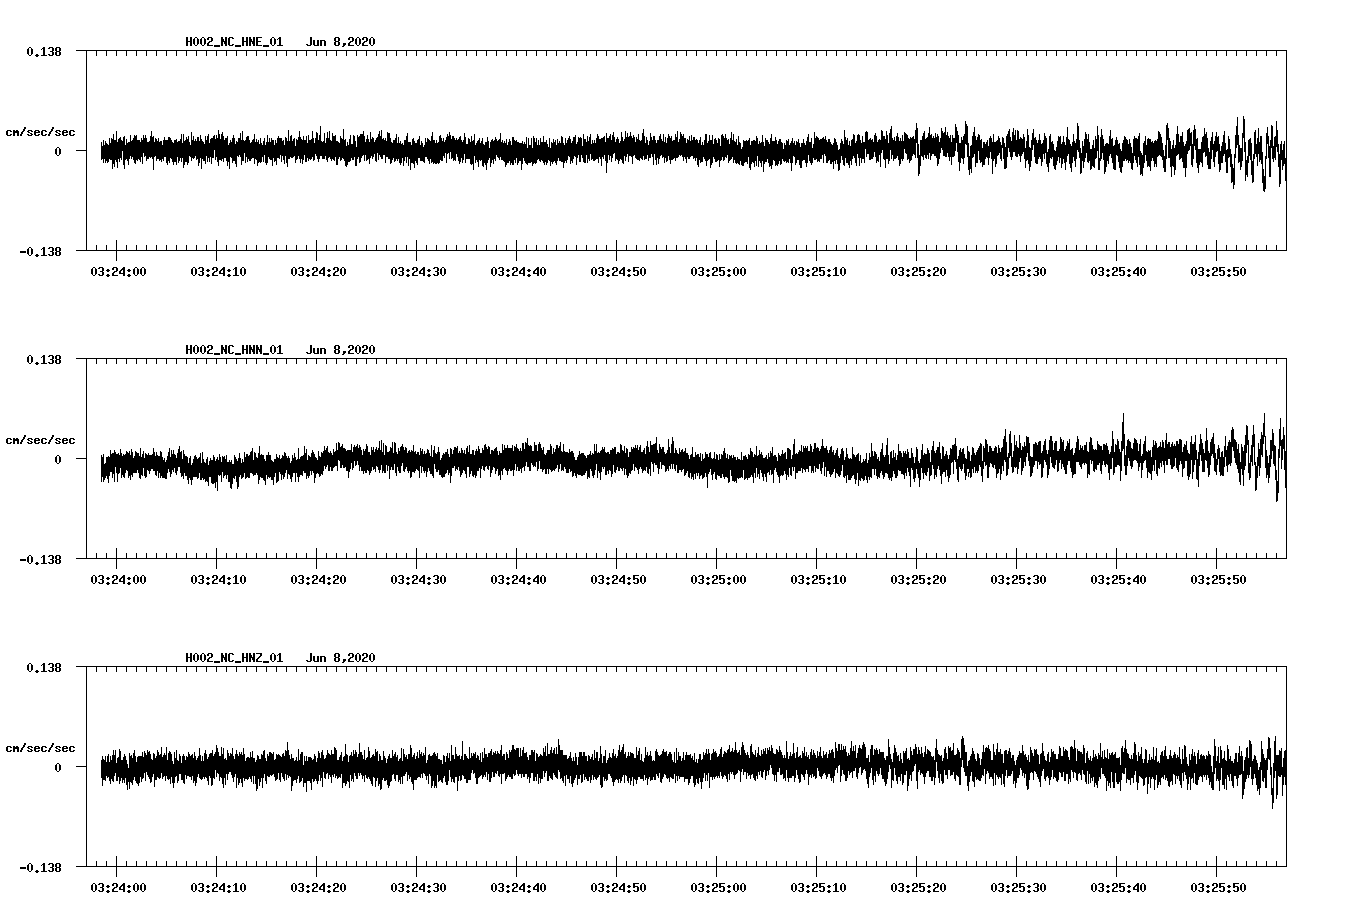Click the 03:25:40 time label on the HNZ plot

pos(1118,887)
